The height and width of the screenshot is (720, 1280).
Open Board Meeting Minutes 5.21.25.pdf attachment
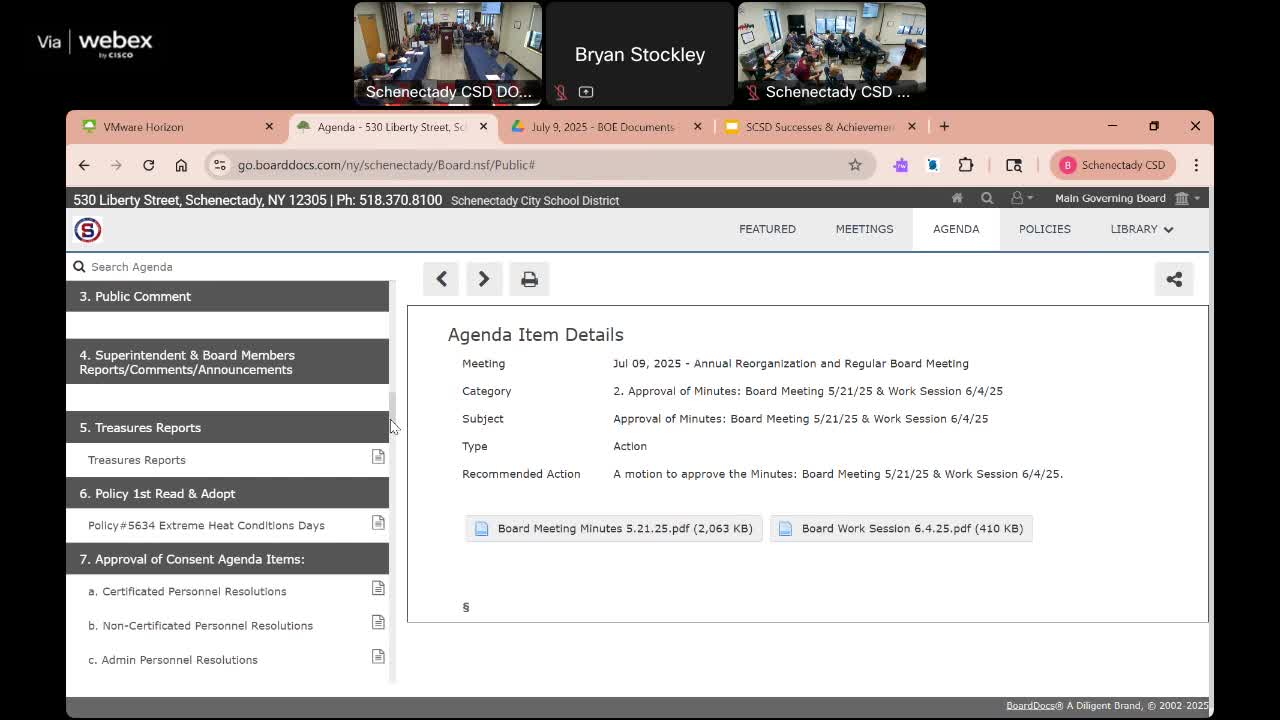pyautogui.click(x=614, y=528)
